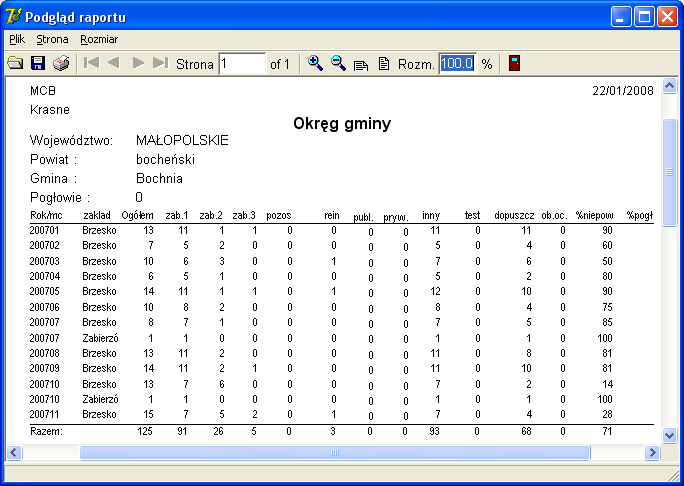Viewport: 684px width, 486px height.
Task: Click the horizontal scrollbar thumb
Action: coord(335,452)
